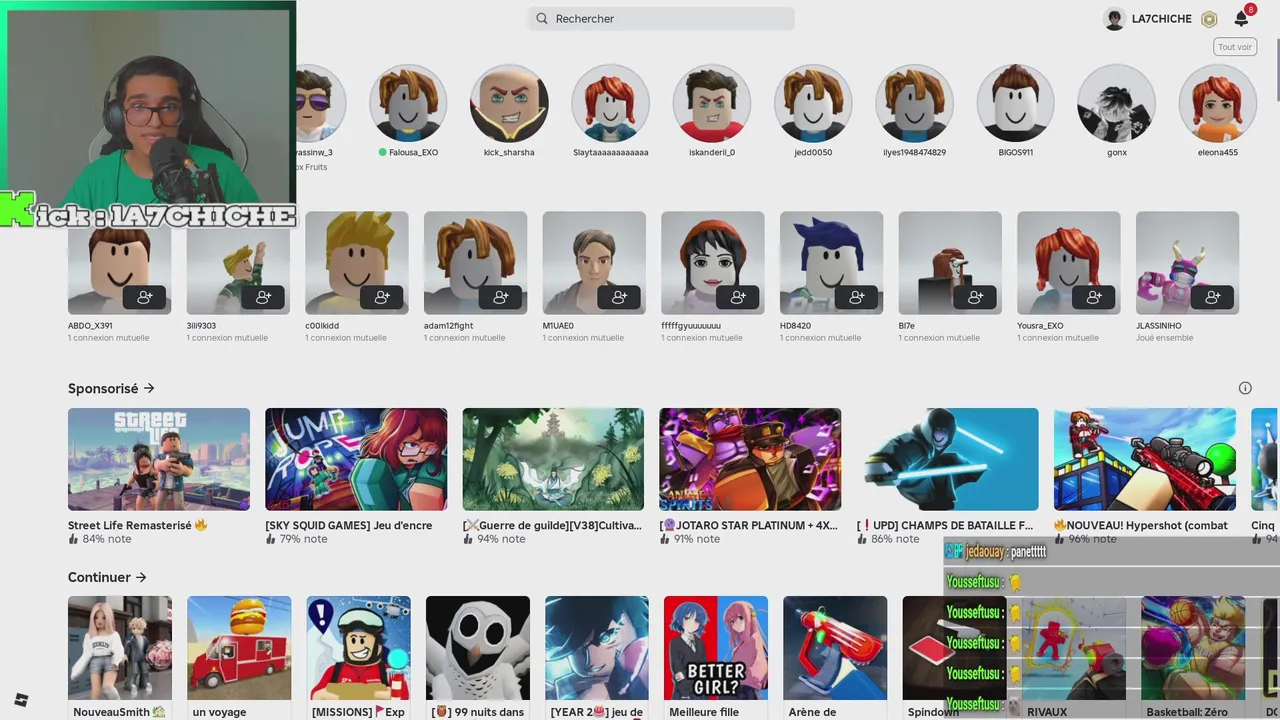Open Meilleure fille game tile
Image resolution: width=1280 pixels, height=720 pixels.
coord(716,648)
